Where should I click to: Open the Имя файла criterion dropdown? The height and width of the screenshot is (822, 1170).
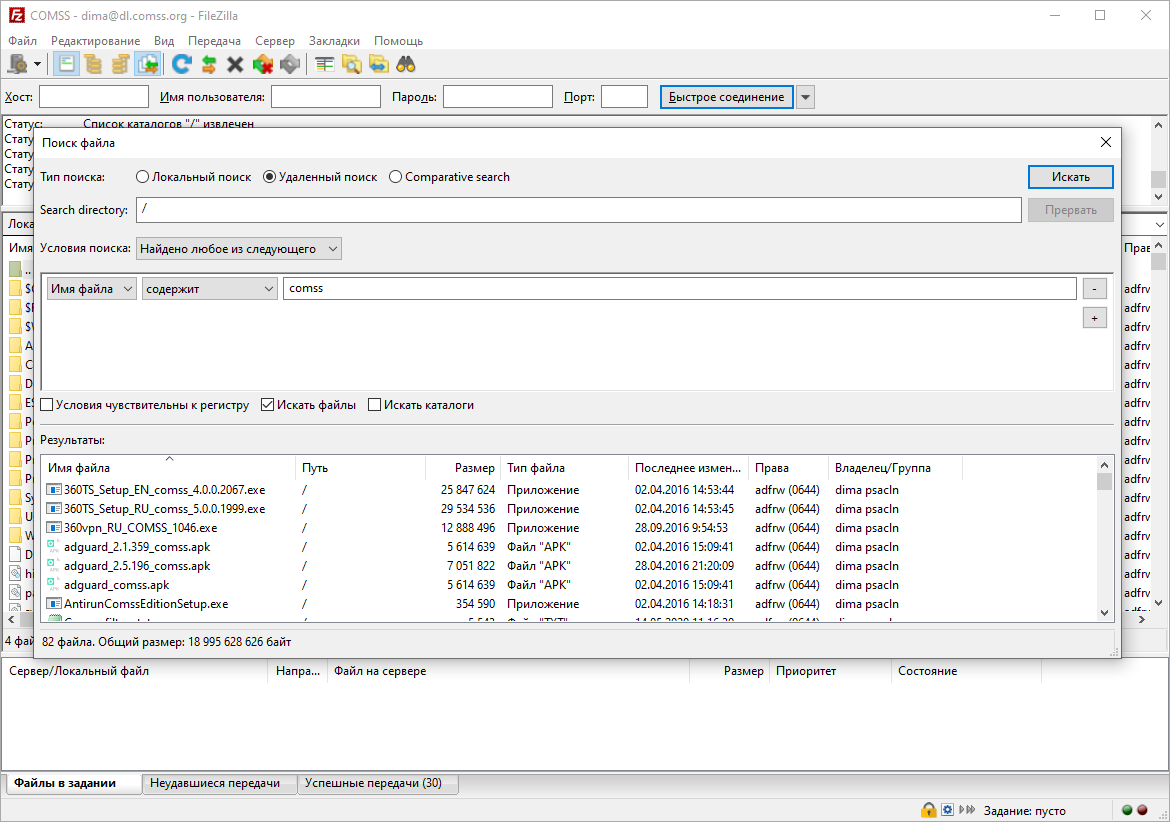92,289
